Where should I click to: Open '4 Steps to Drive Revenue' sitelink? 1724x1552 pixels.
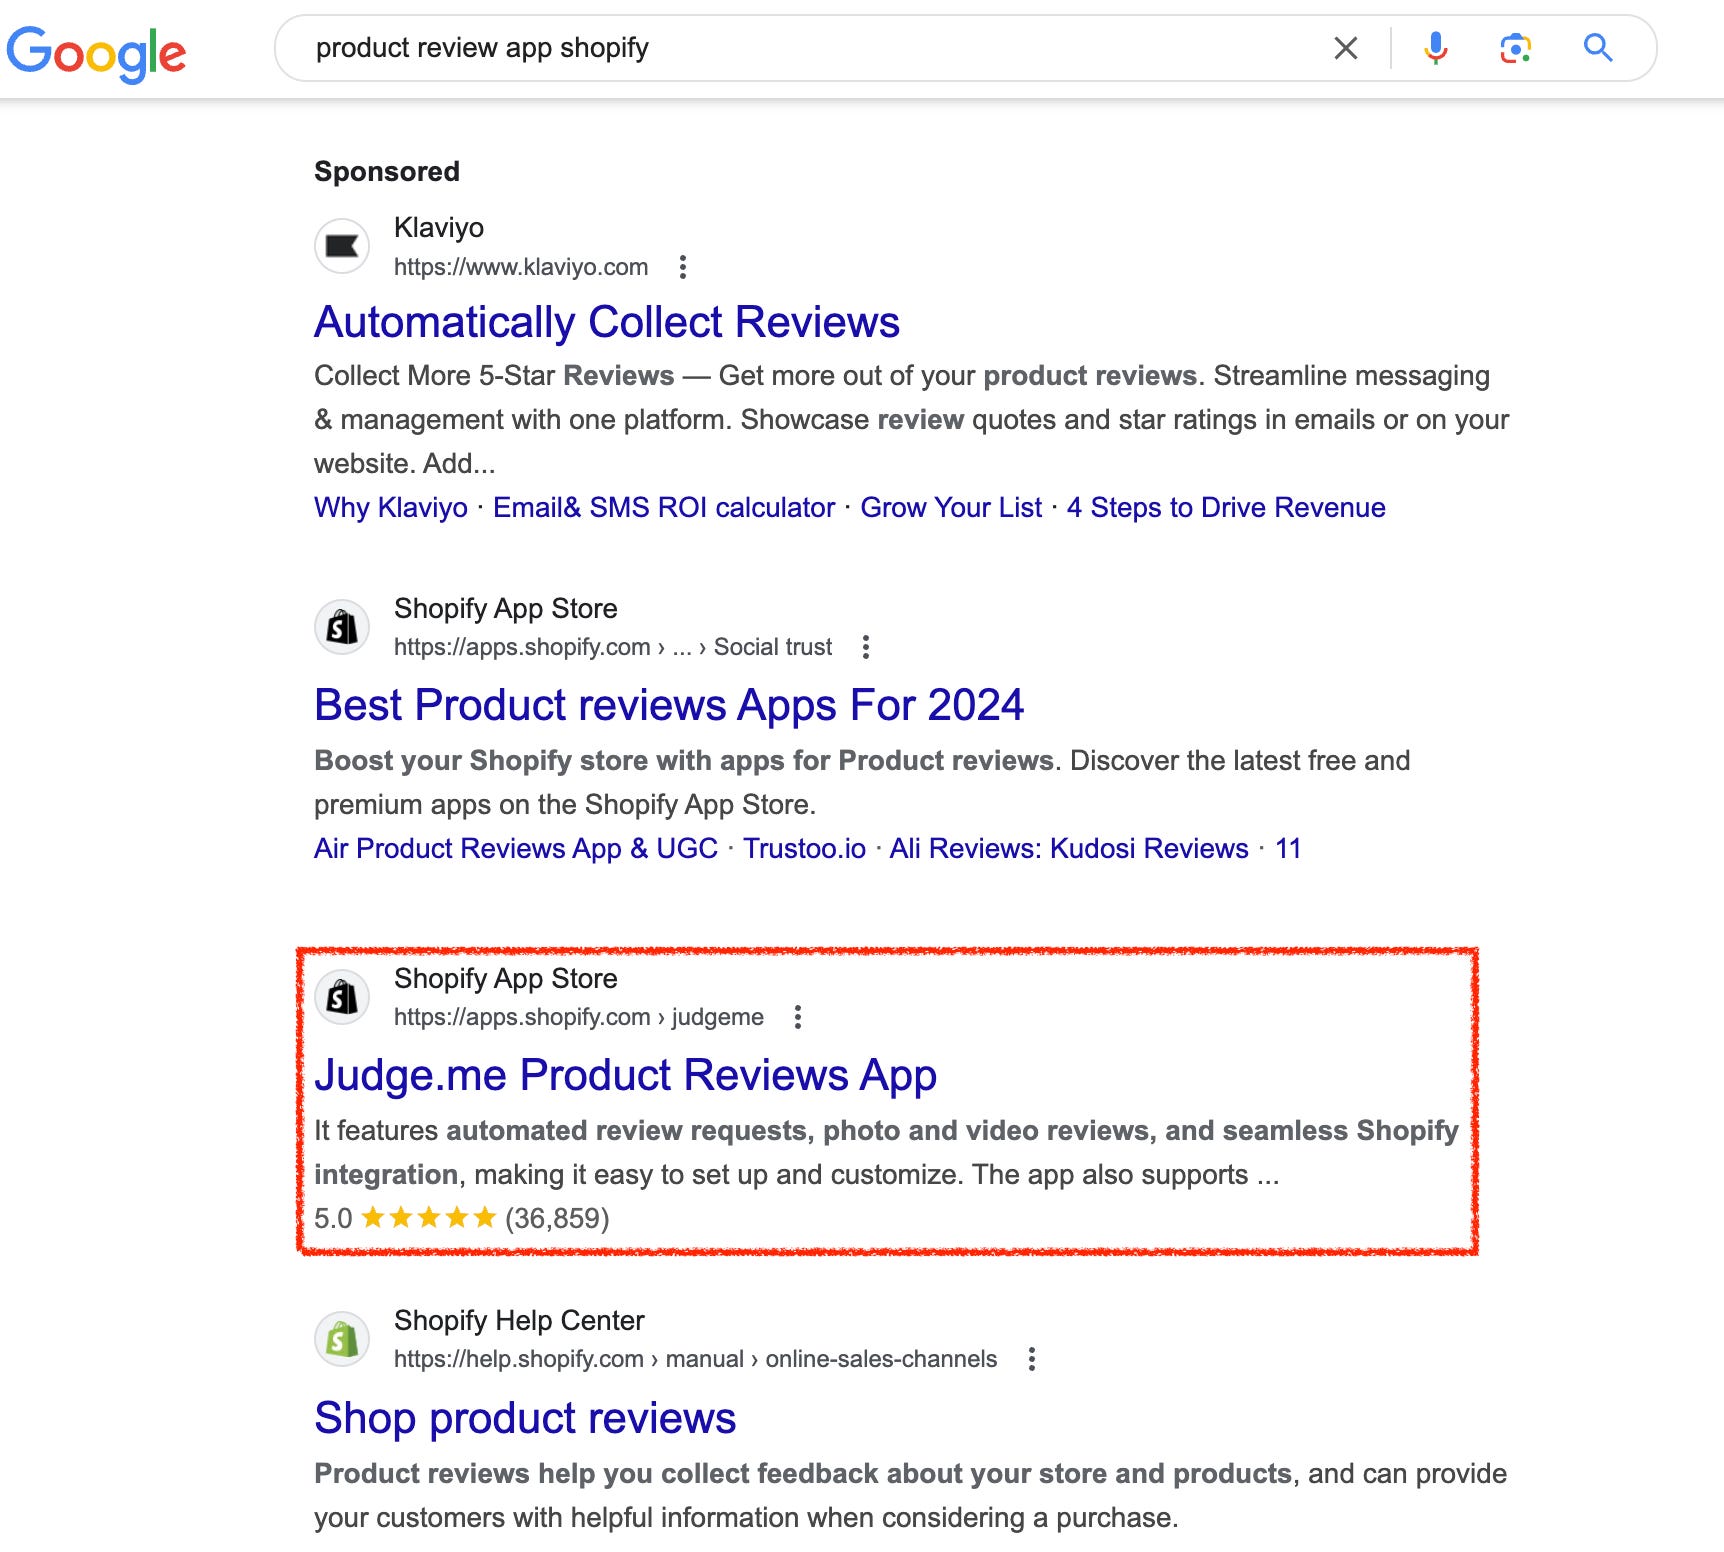(1226, 508)
